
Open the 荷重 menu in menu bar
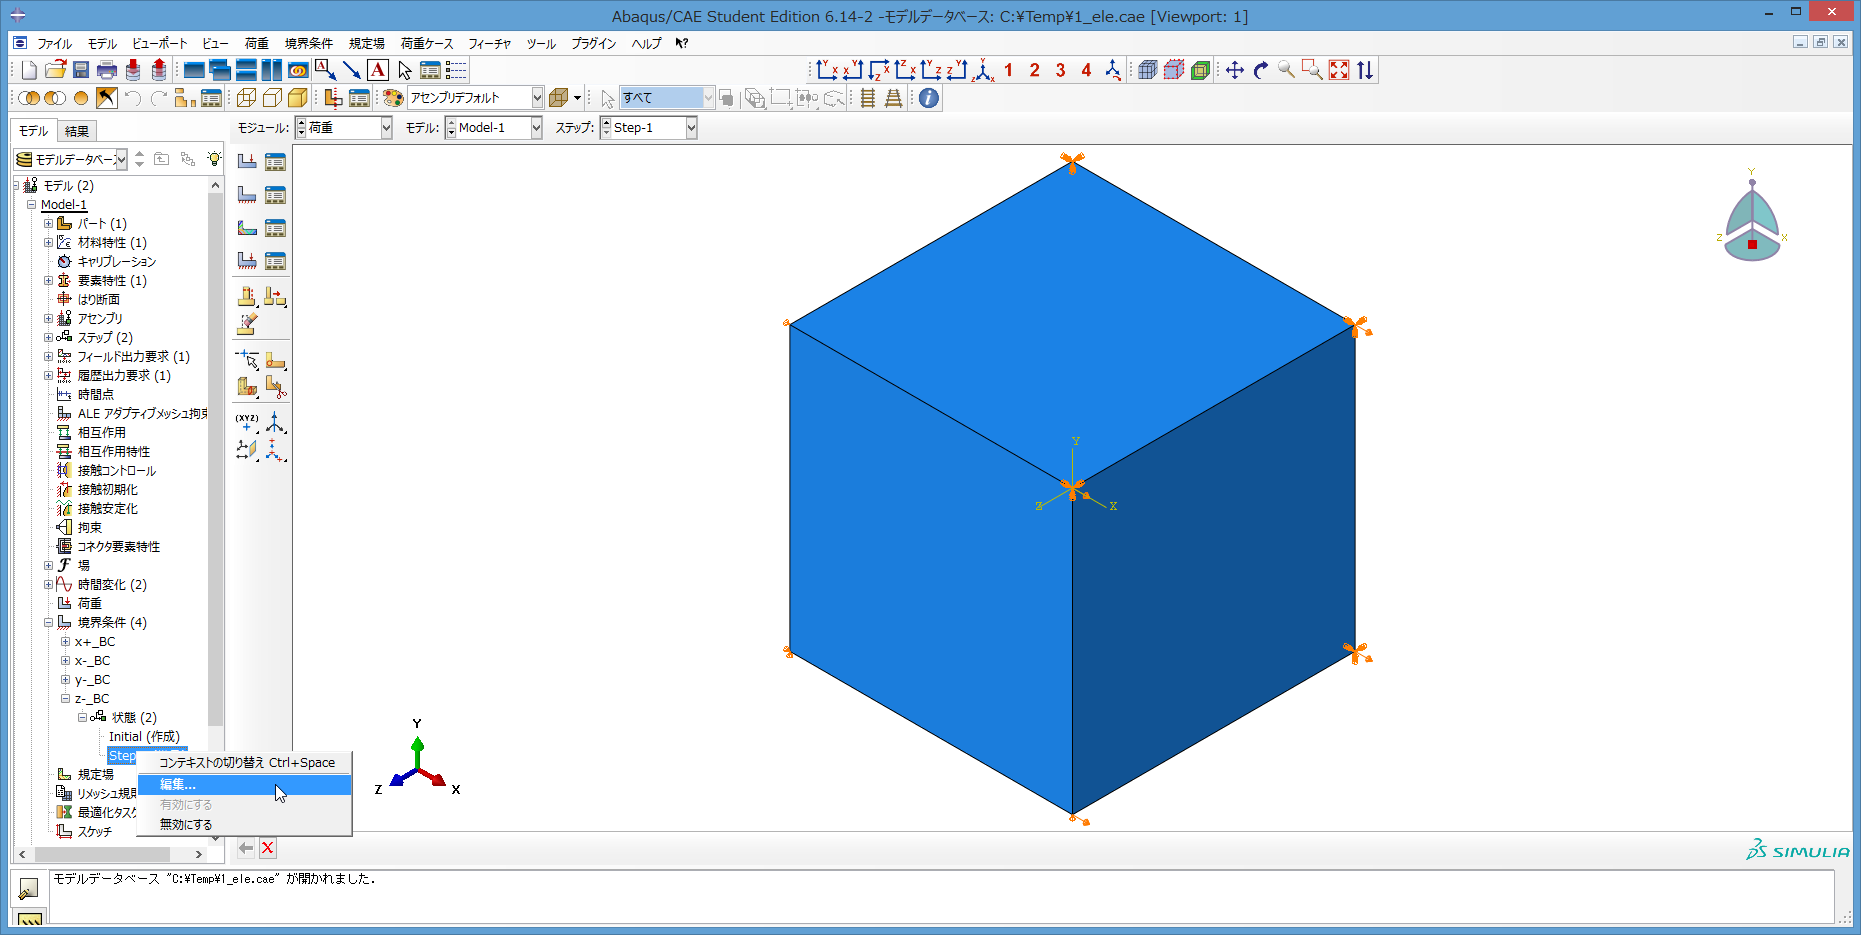click(257, 44)
